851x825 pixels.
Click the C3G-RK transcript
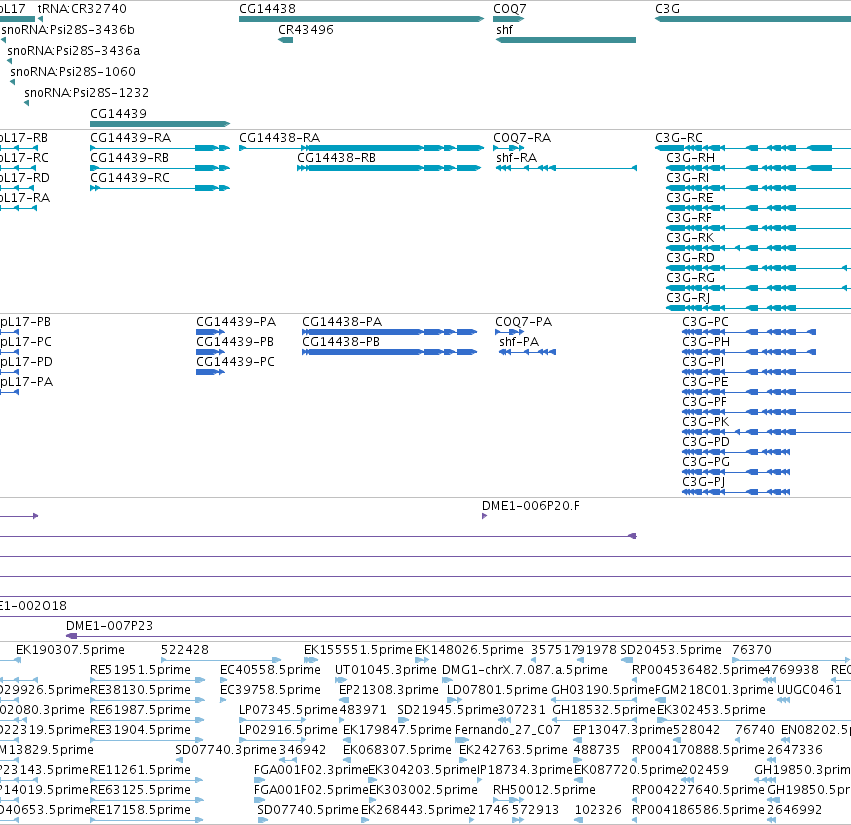758,248
